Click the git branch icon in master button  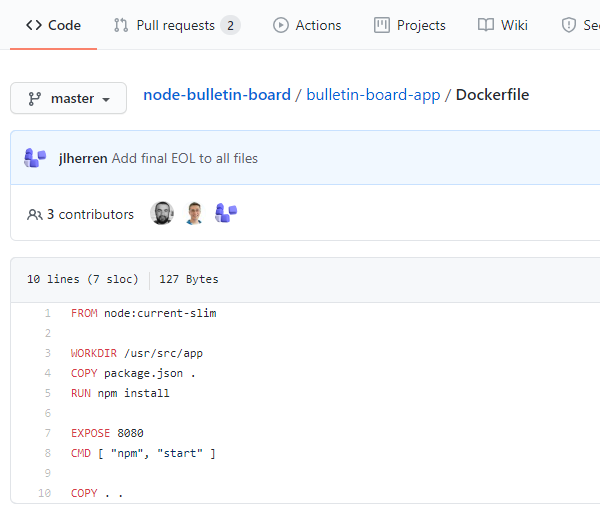(34, 99)
